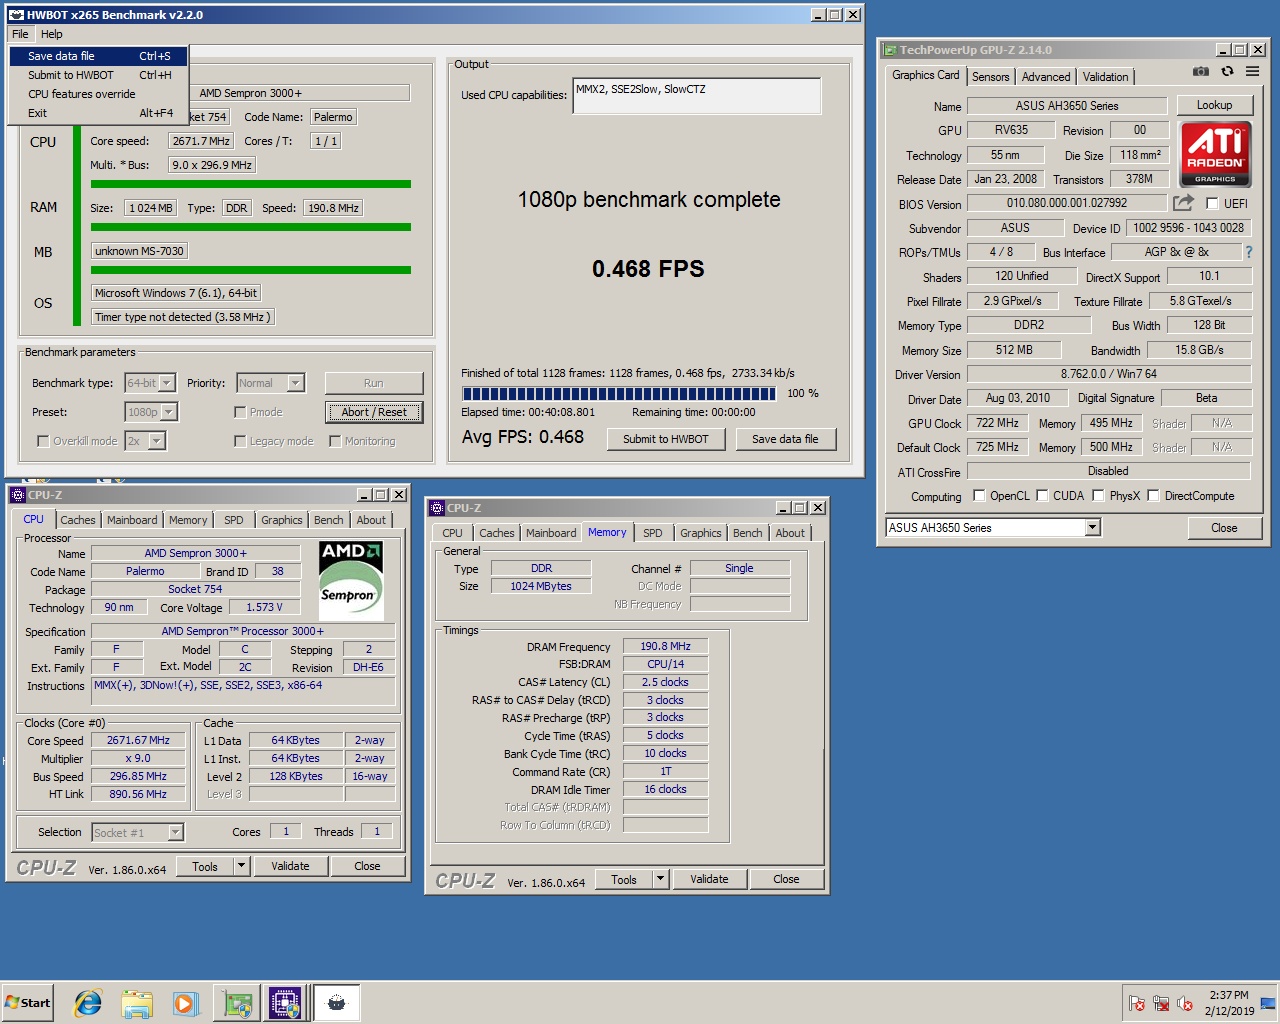Toggle the DirectCompute checkbox

(x=1153, y=495)
